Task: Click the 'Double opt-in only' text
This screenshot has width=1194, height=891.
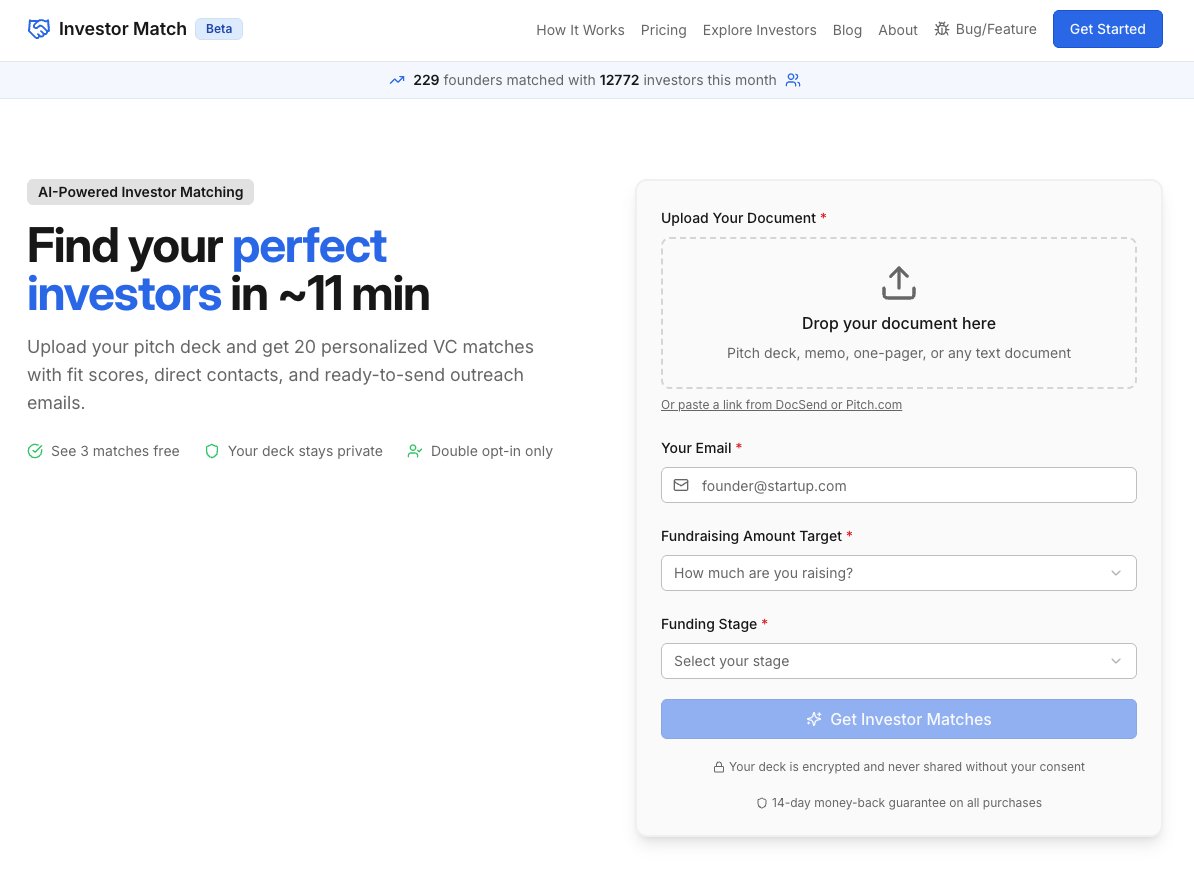Action: (492, 451)
